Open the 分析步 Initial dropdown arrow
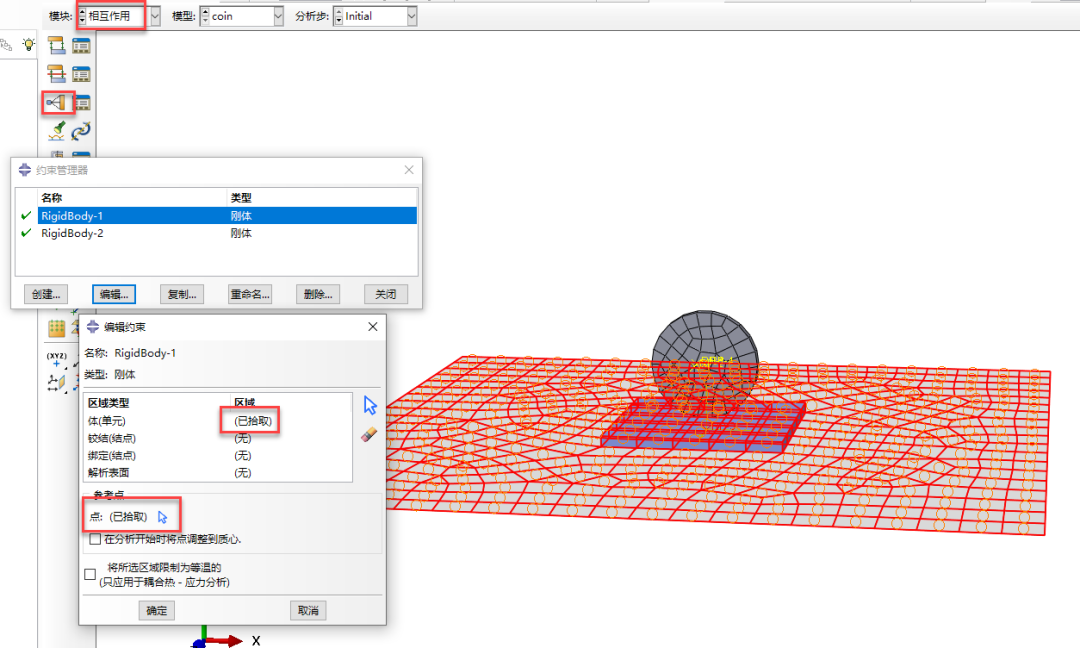This screenshot has width=1080, height=648. [411, 16]
